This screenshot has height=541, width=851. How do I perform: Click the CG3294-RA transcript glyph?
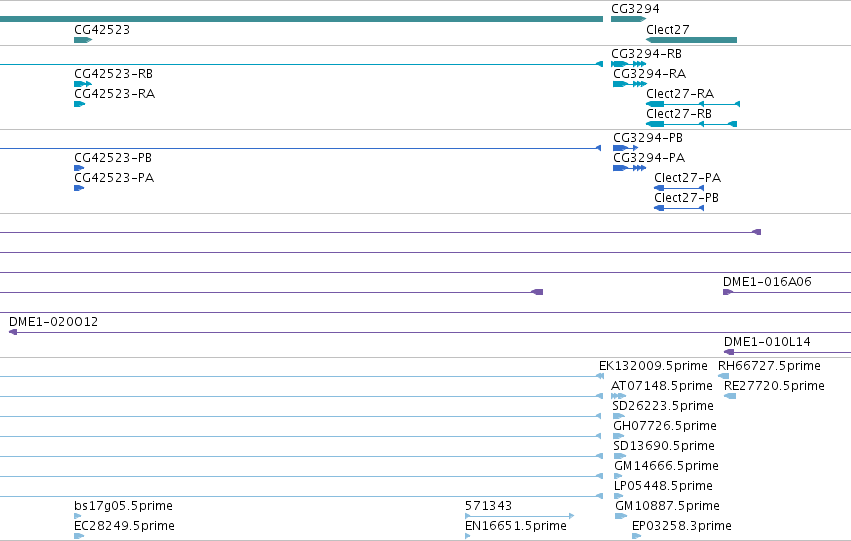point(630,84)
